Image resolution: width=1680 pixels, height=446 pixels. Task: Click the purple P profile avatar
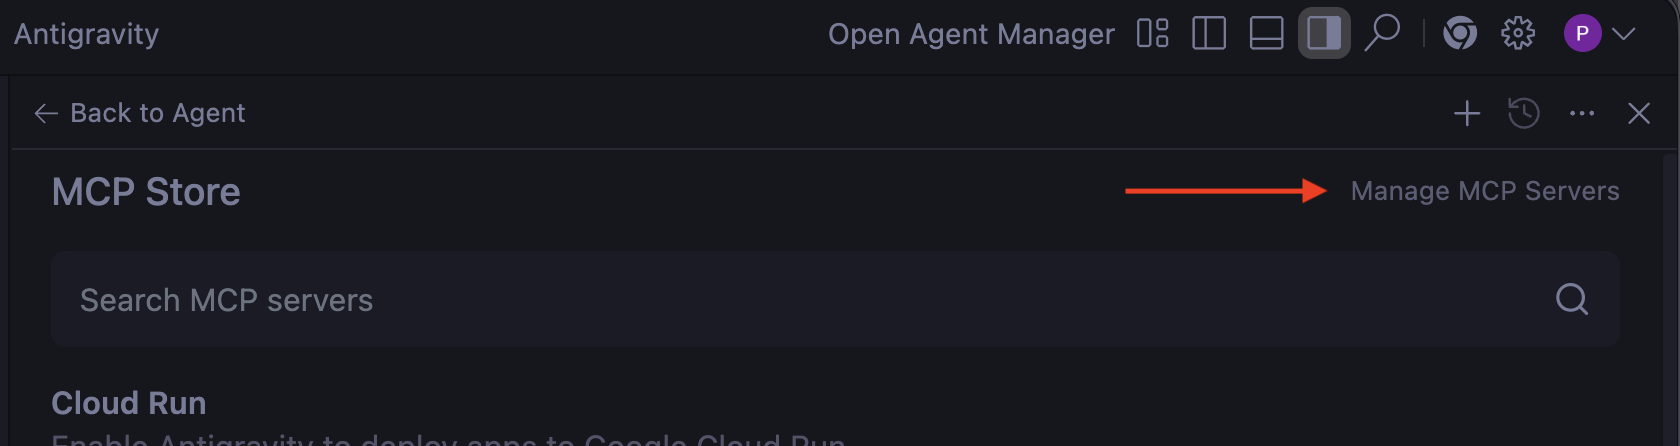point(1582,33)
